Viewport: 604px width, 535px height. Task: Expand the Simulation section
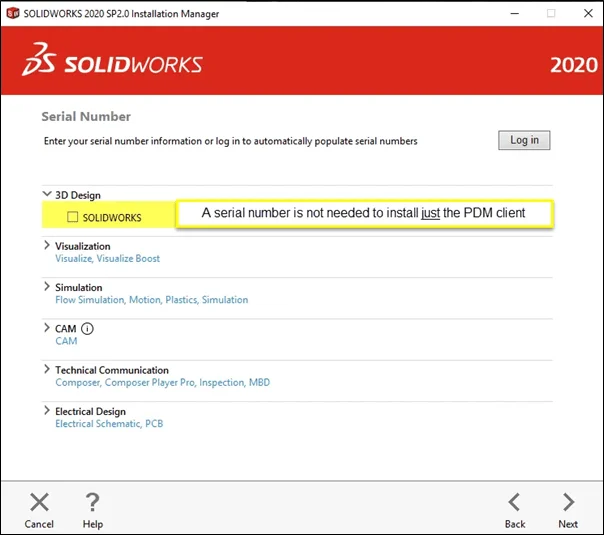coord(47,287)
